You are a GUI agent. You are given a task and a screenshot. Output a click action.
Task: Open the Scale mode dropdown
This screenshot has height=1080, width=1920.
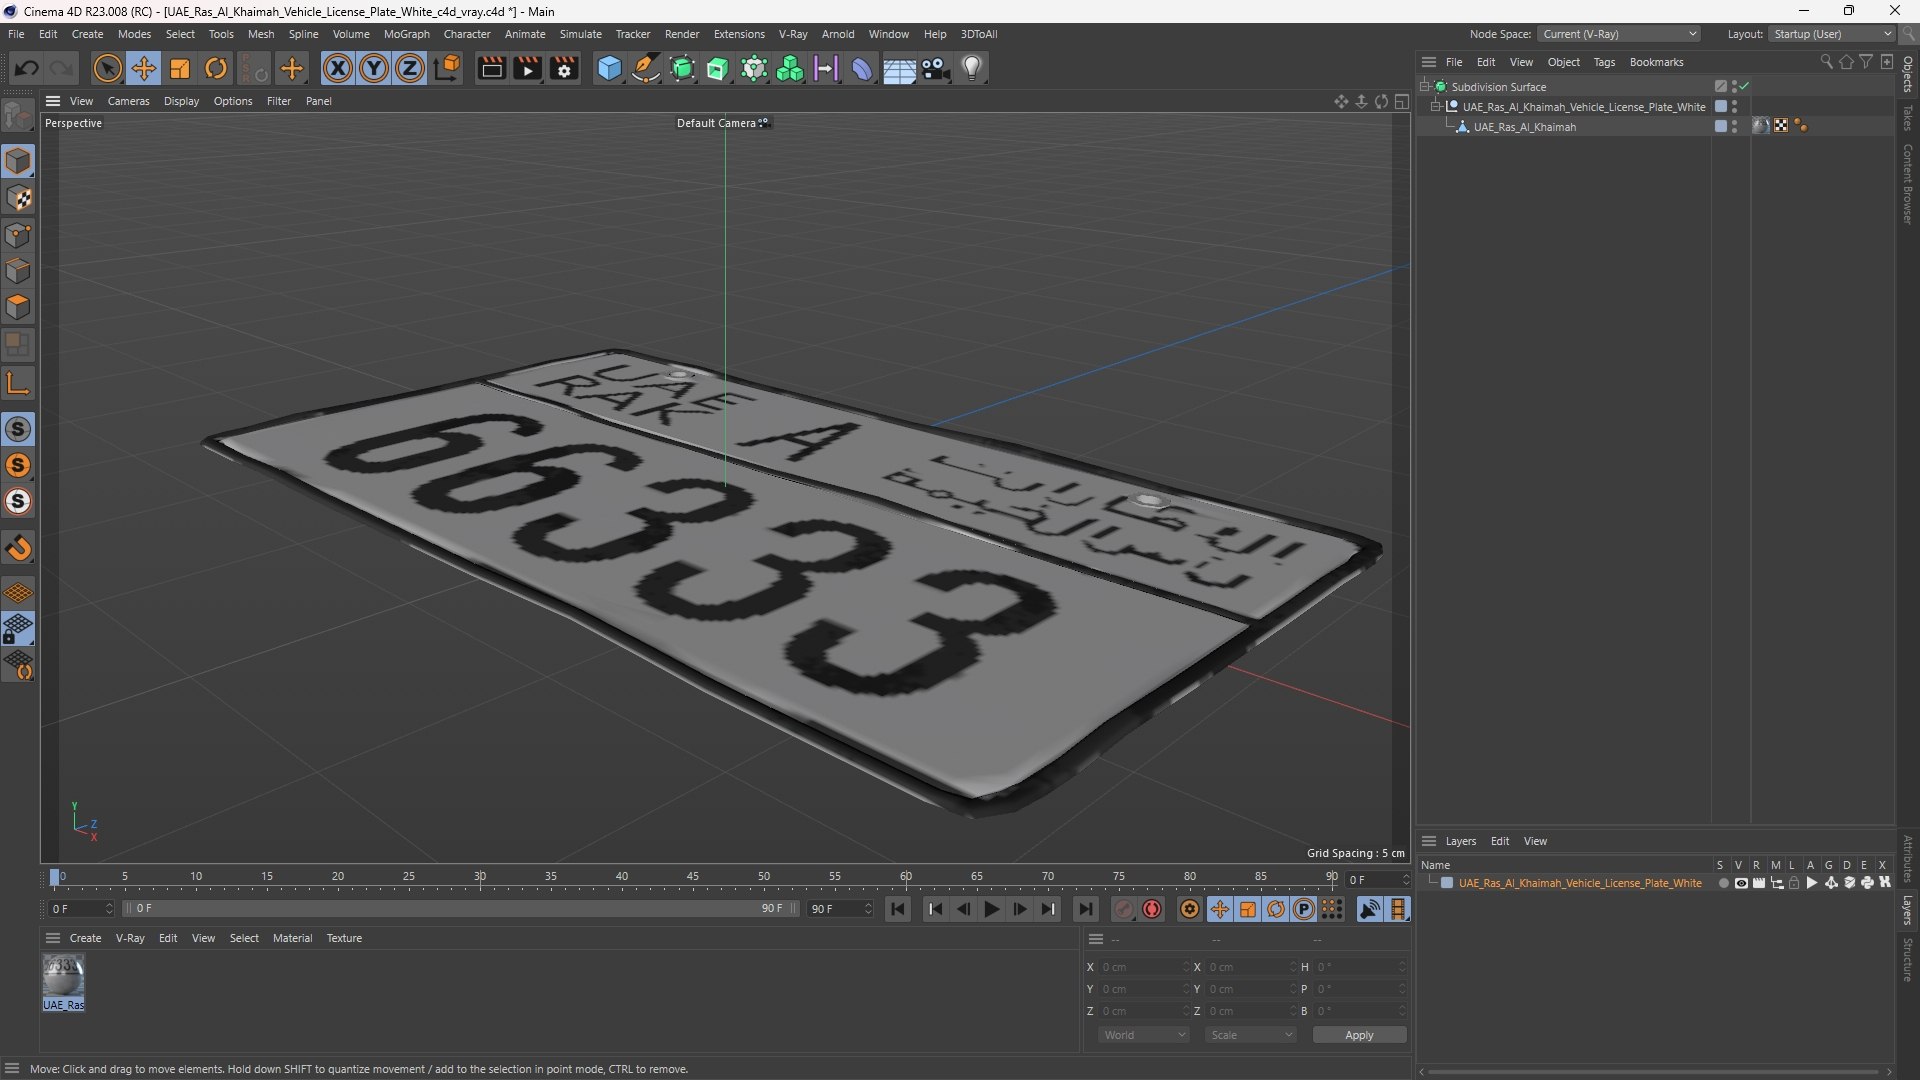click(1251, 1035)
